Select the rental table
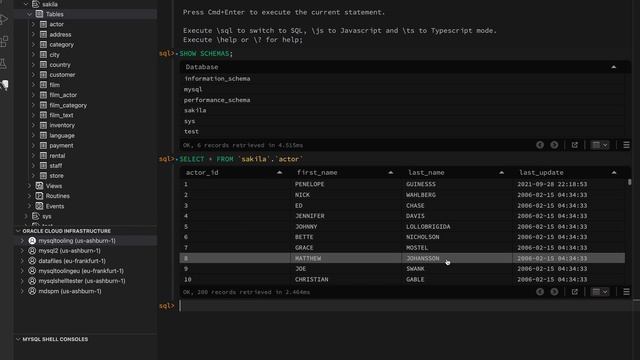Screen dimensions: 640x360 (57, 156)
